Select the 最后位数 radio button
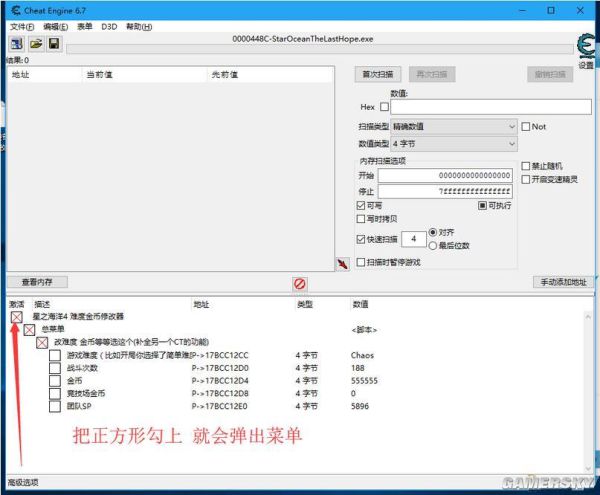600x495 pixels. [433, 246]
